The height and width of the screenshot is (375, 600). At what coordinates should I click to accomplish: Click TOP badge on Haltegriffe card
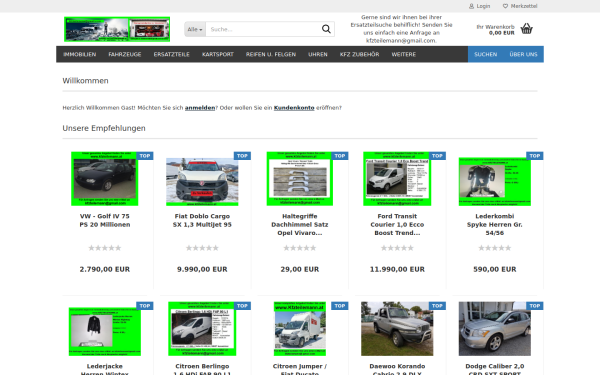[340, 156]
